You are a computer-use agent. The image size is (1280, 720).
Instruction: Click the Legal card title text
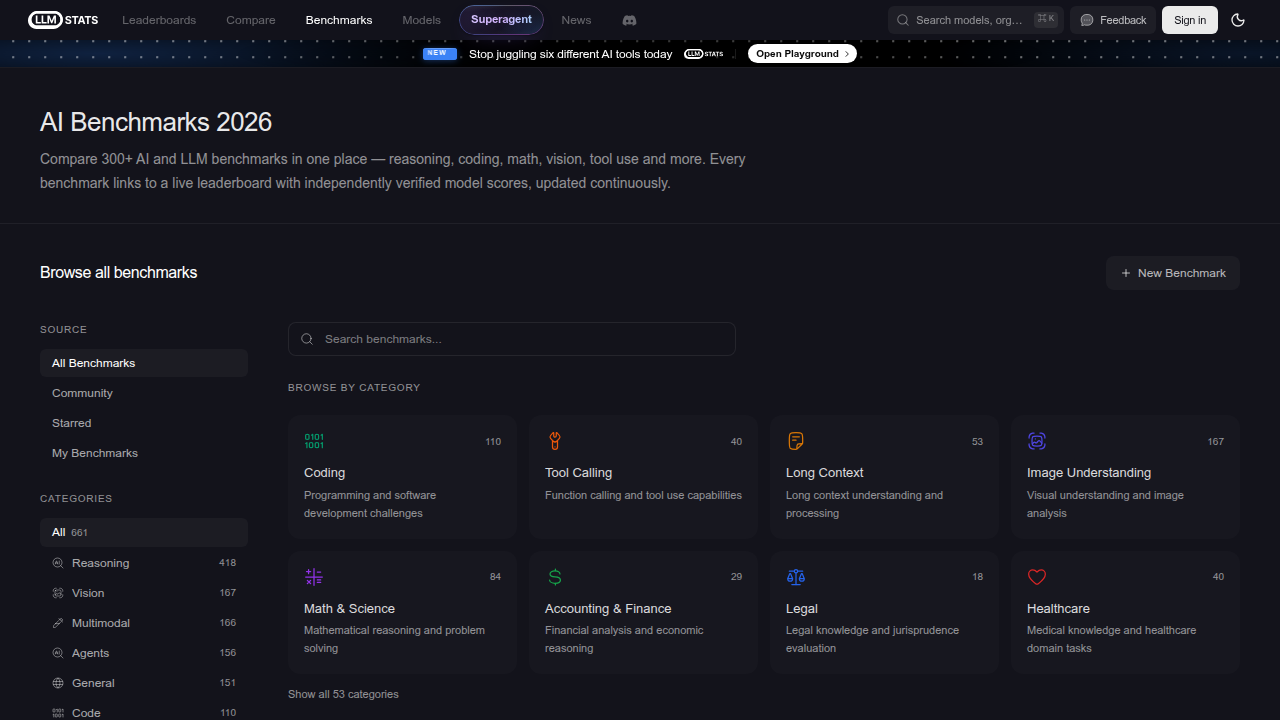tap(802, 609)
